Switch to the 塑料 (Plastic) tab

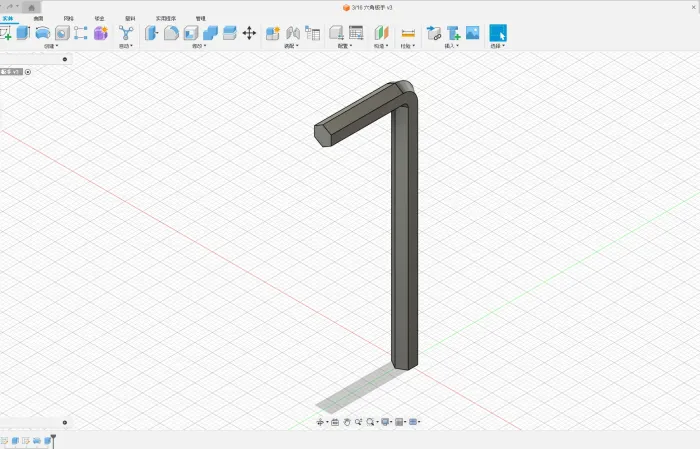click(130, 18)
